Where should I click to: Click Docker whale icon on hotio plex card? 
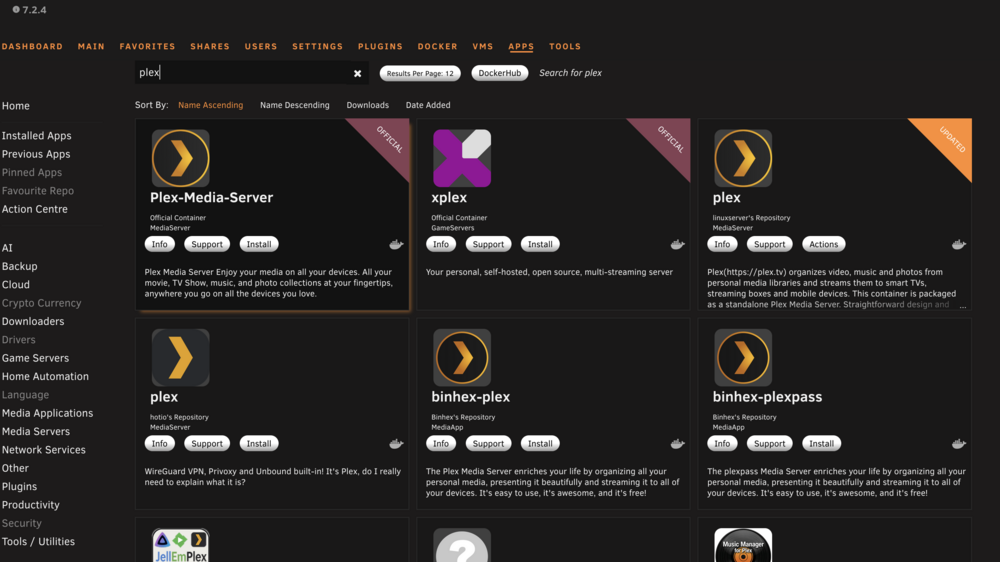point(396,443)
